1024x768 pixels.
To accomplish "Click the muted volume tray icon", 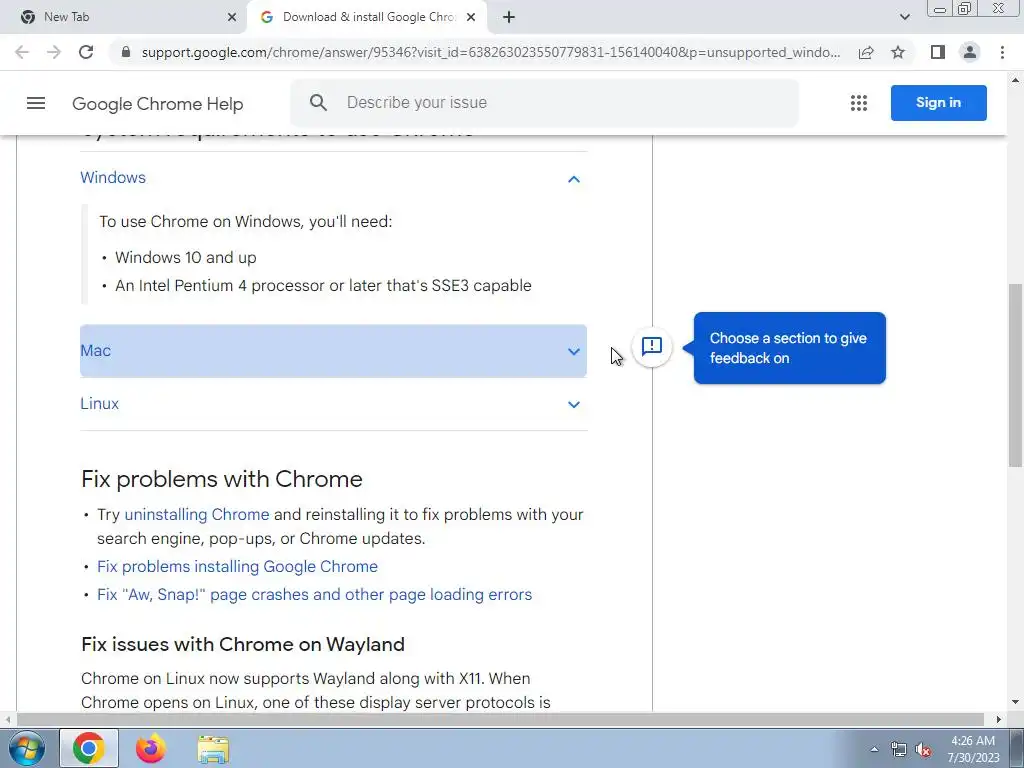I will [x=923, y=750].
